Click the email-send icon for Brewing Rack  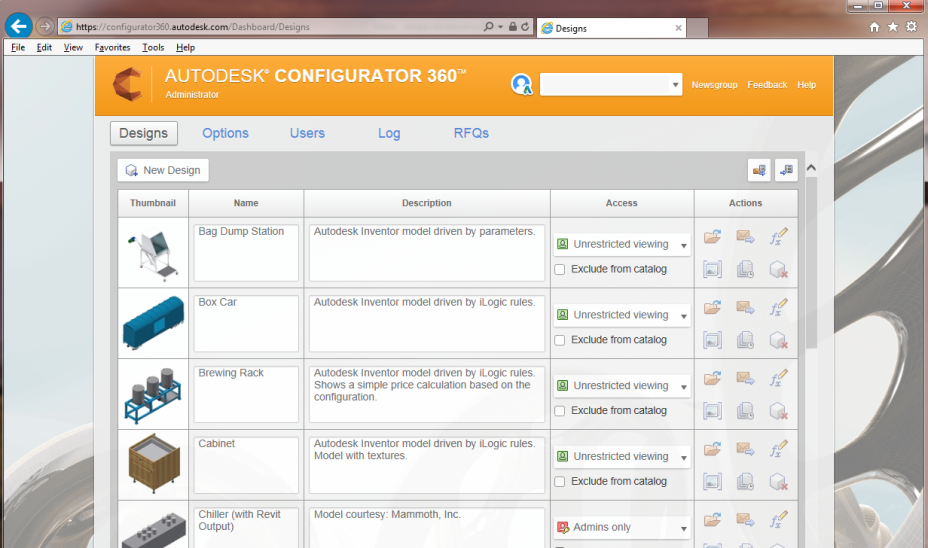745,378
